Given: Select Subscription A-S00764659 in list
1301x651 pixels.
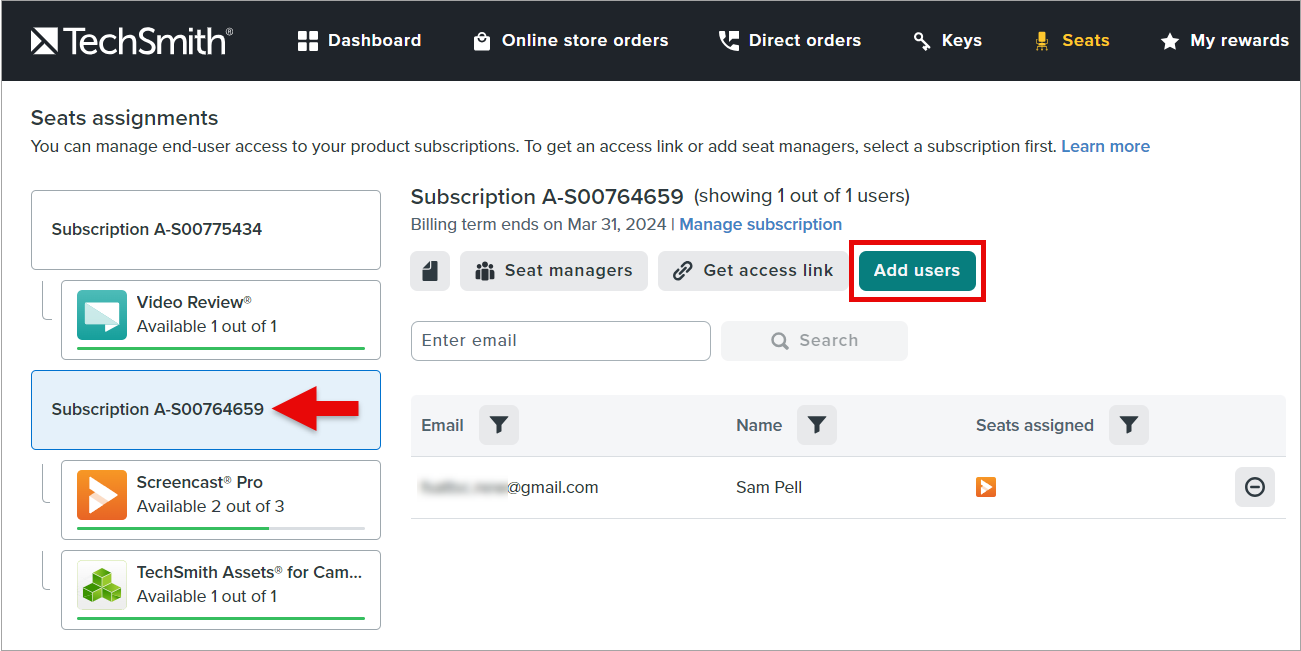Looking at the screenshot, I should pyautogui.click(x=206, y=410).
